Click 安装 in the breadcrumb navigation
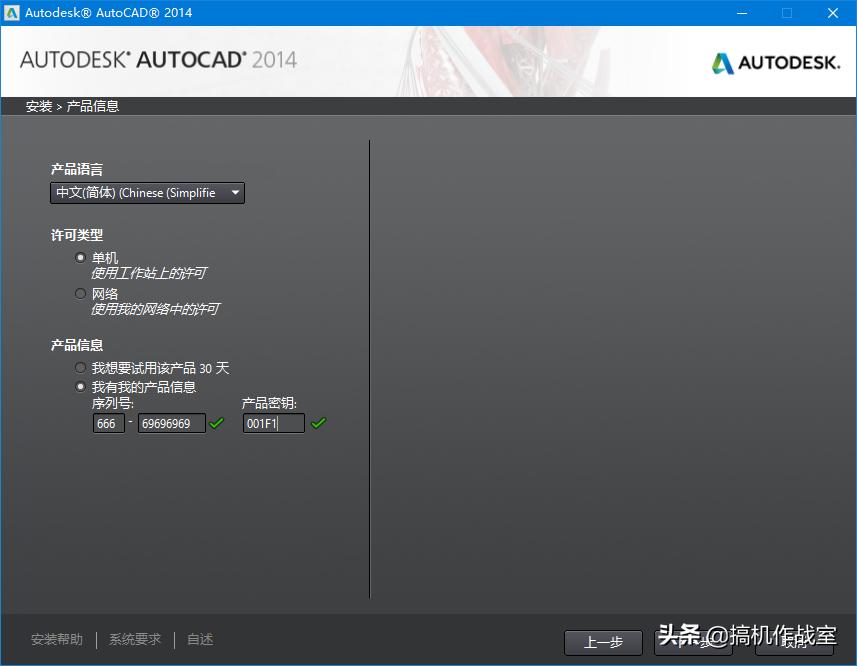This screenshot has width=857, height=666. 38,105
